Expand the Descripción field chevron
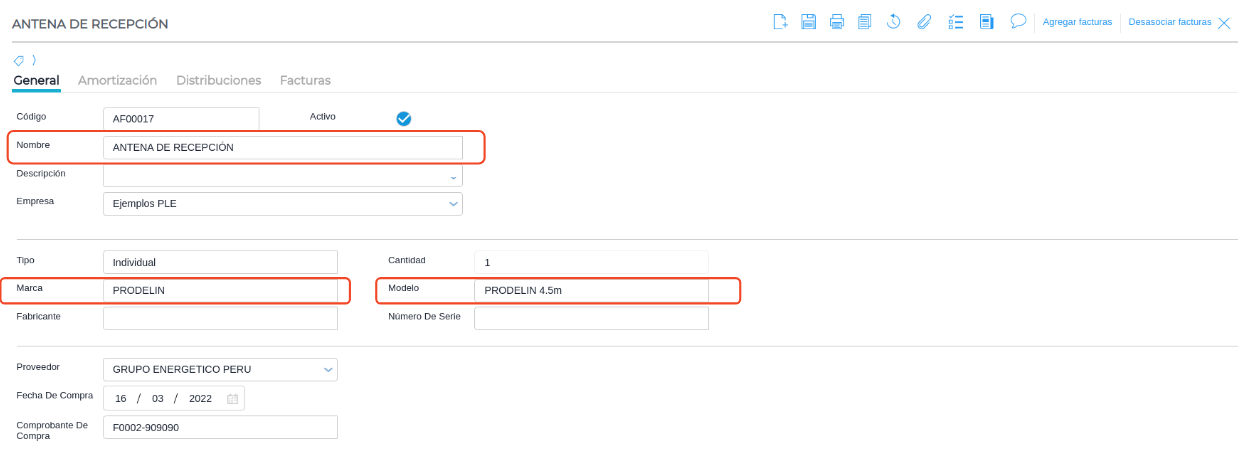The height and width of the screenshot is (466, 1253). click(453, 177)
